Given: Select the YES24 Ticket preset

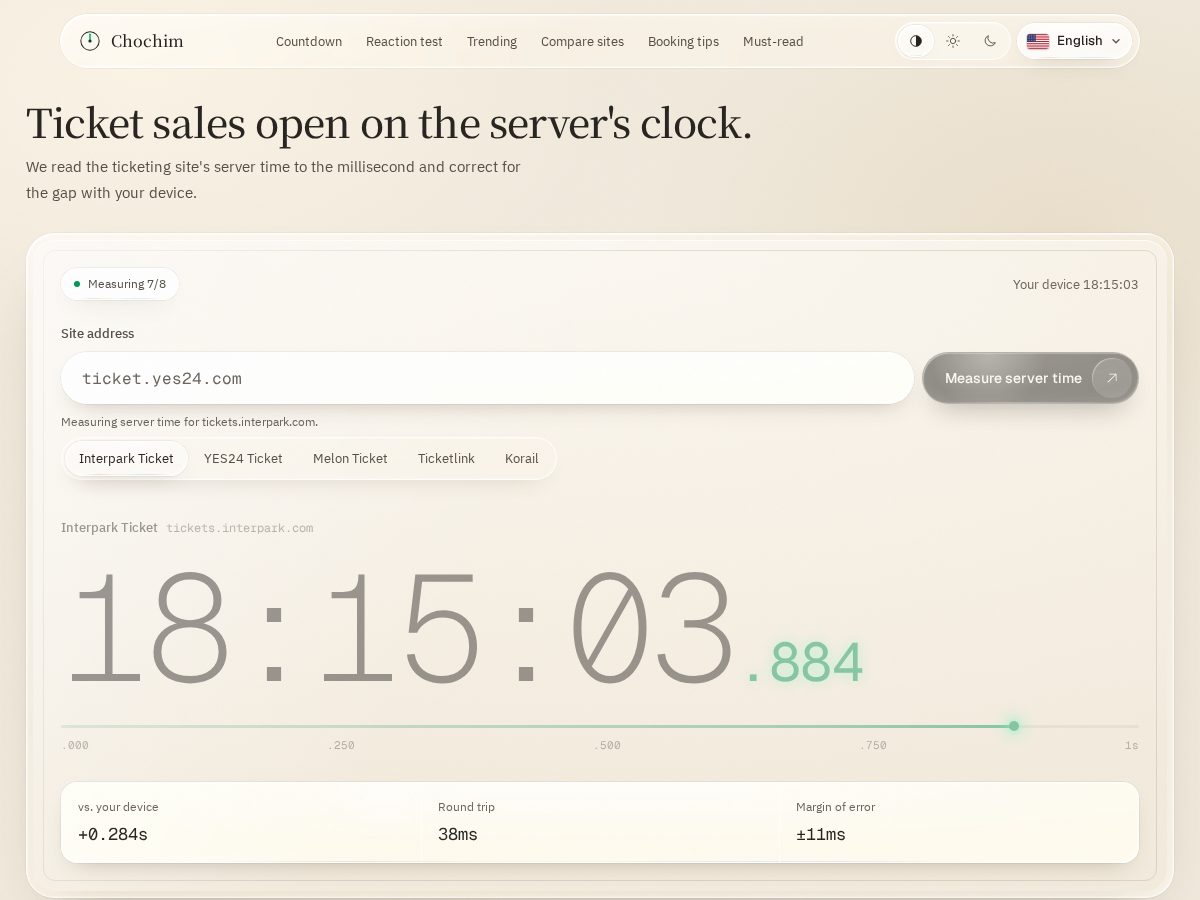Looking at the screenshot, I should tap(243, 458).
